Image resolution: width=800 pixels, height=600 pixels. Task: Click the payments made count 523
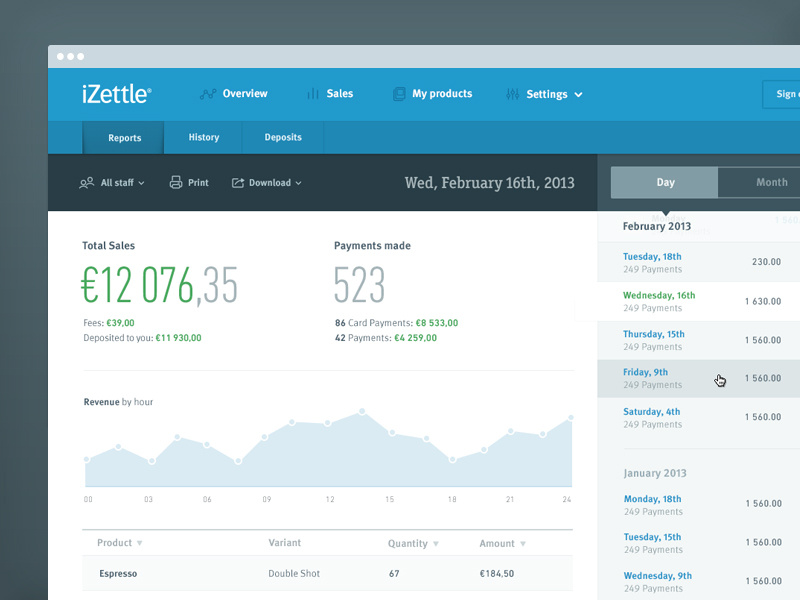point(359,285)
